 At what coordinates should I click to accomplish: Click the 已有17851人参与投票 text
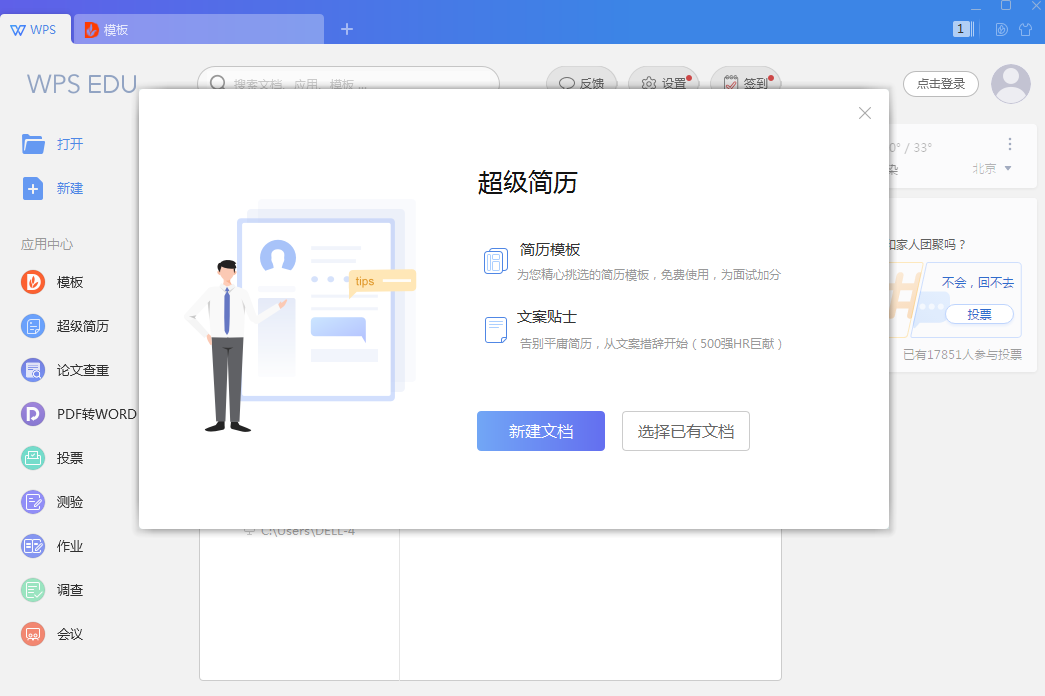(962, 355)
